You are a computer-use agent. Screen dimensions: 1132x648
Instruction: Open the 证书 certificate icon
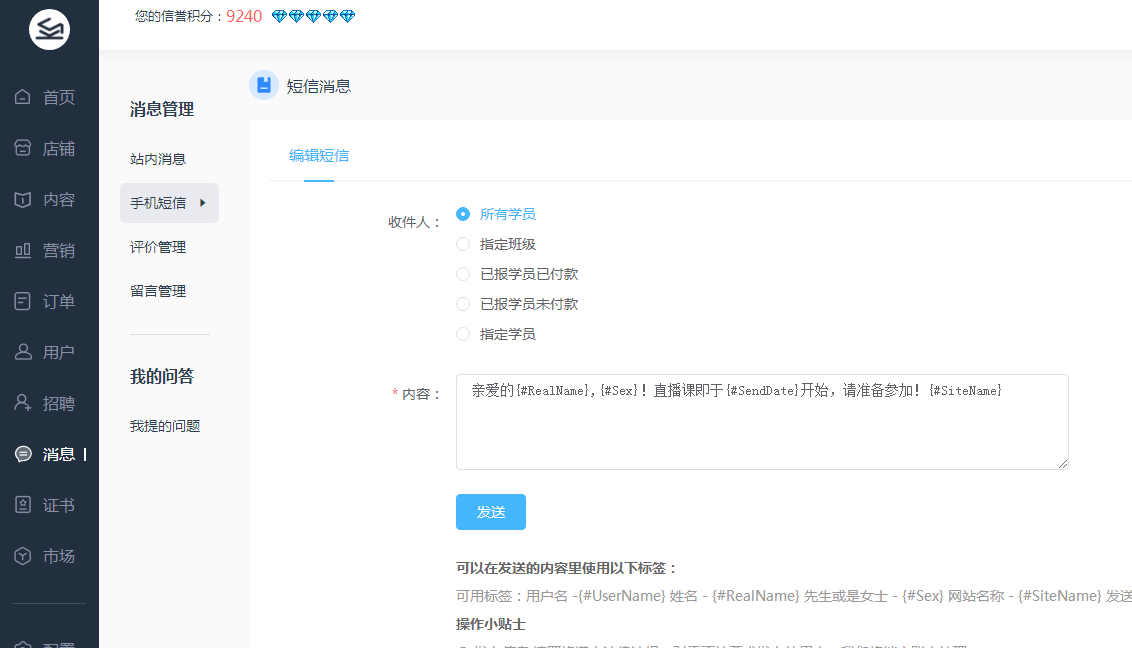tap(23, 505)
